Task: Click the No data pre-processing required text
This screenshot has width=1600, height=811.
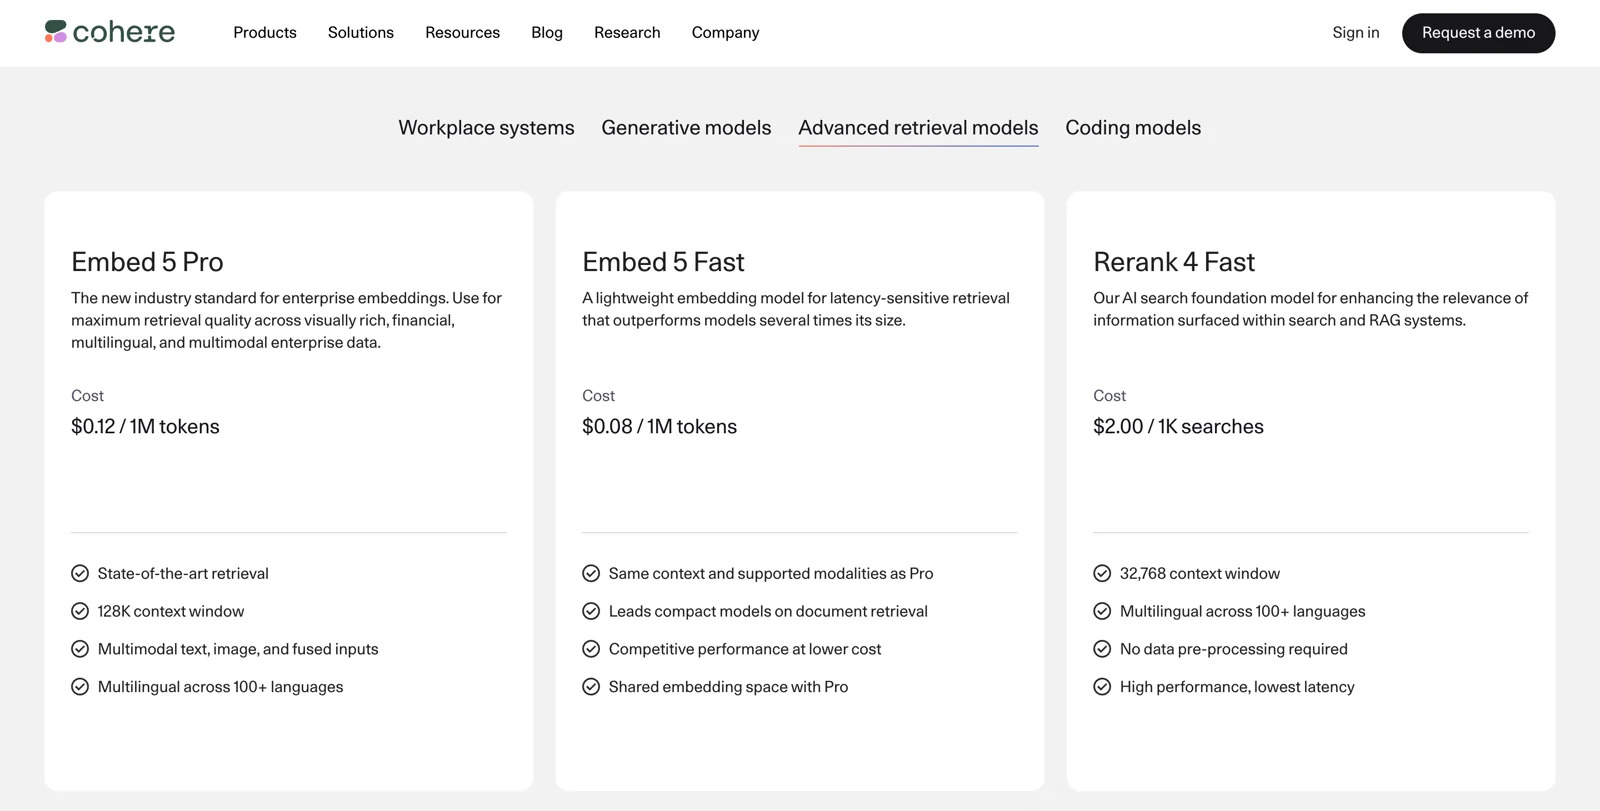Action: (x=1234, y=649)
